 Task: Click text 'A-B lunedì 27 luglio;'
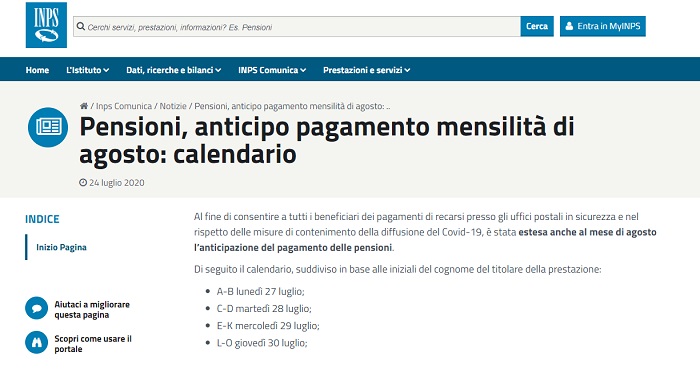(x=260, y=291)
